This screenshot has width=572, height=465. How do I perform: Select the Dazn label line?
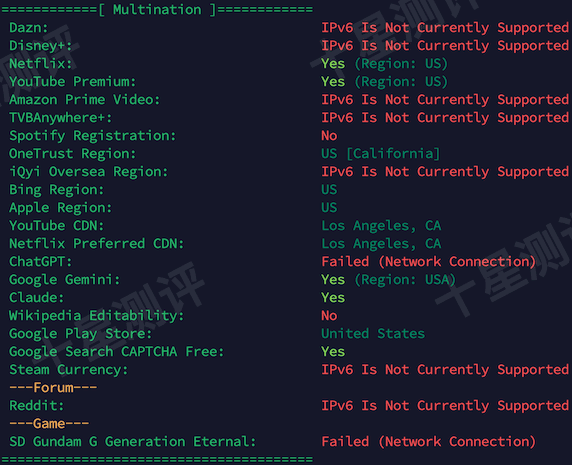(28, 28)
